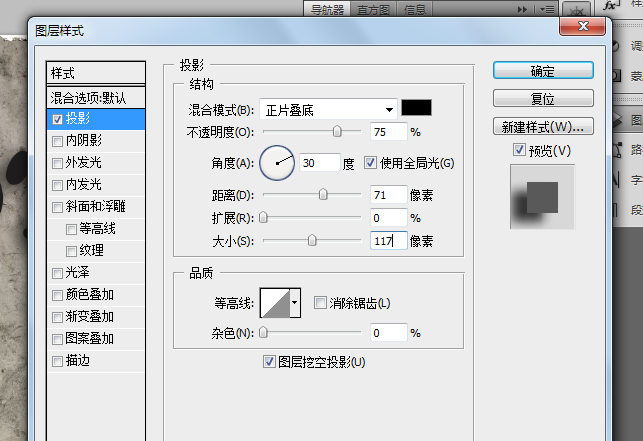Focus the 角度 value field showing 30

click(x=320, y=163)
